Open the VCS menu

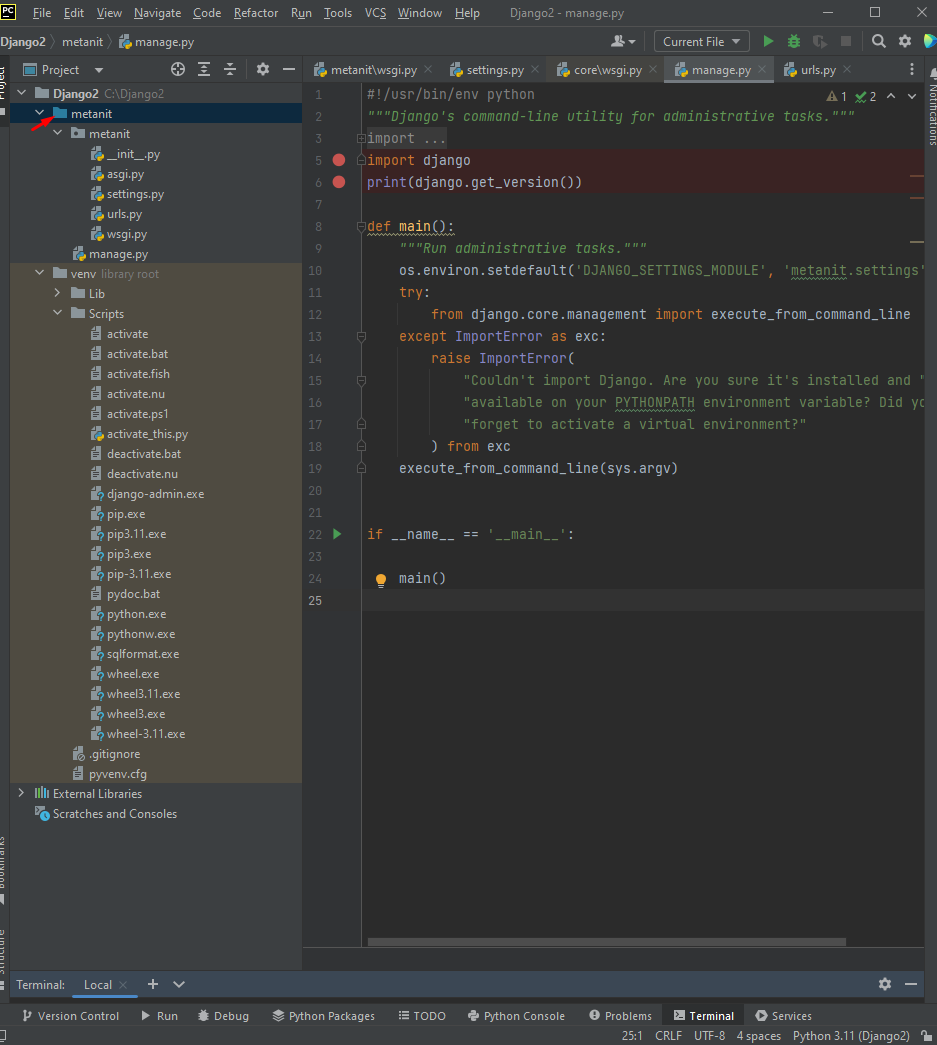point(375,13)
